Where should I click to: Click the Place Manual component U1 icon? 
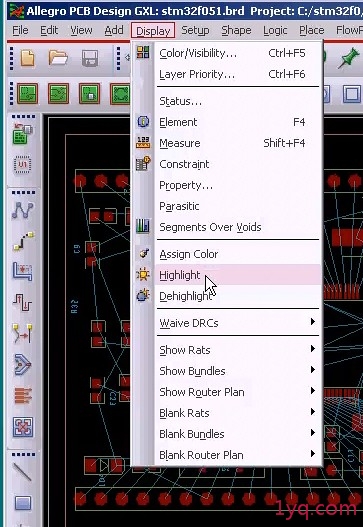pyautogui.click(x=23, y=165)
